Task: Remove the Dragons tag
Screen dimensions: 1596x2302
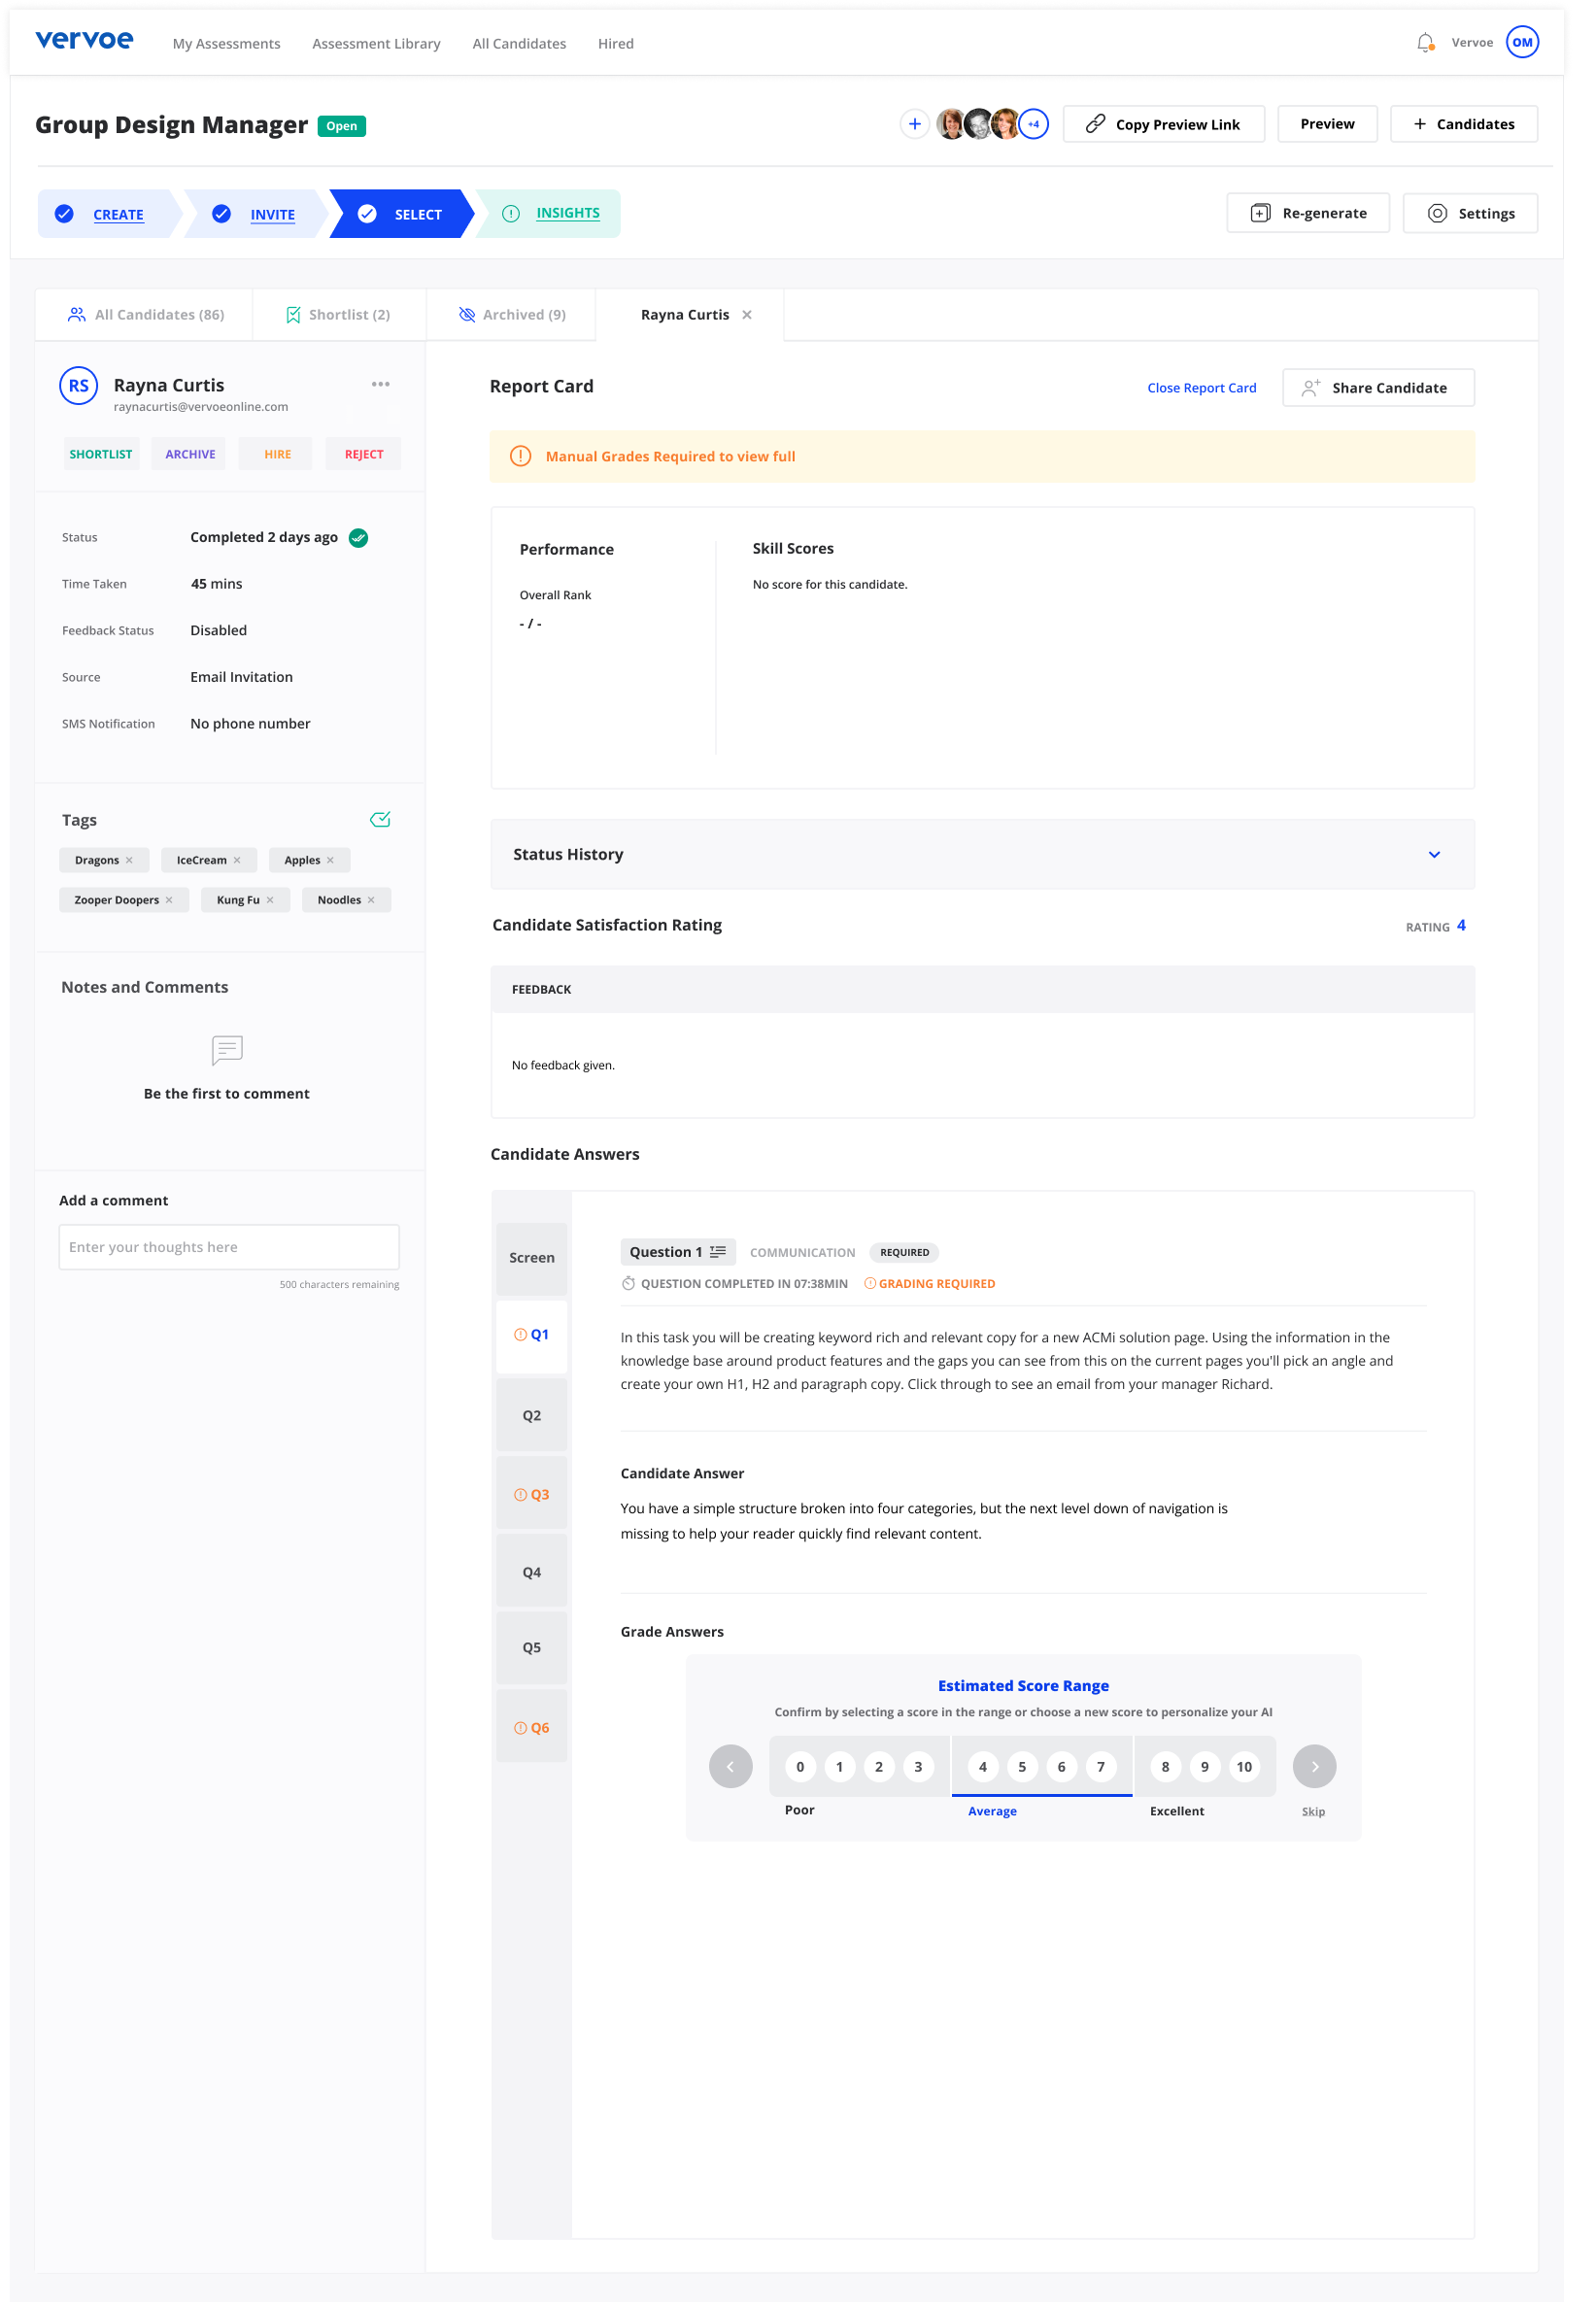Action: click(x=129, y=860)
